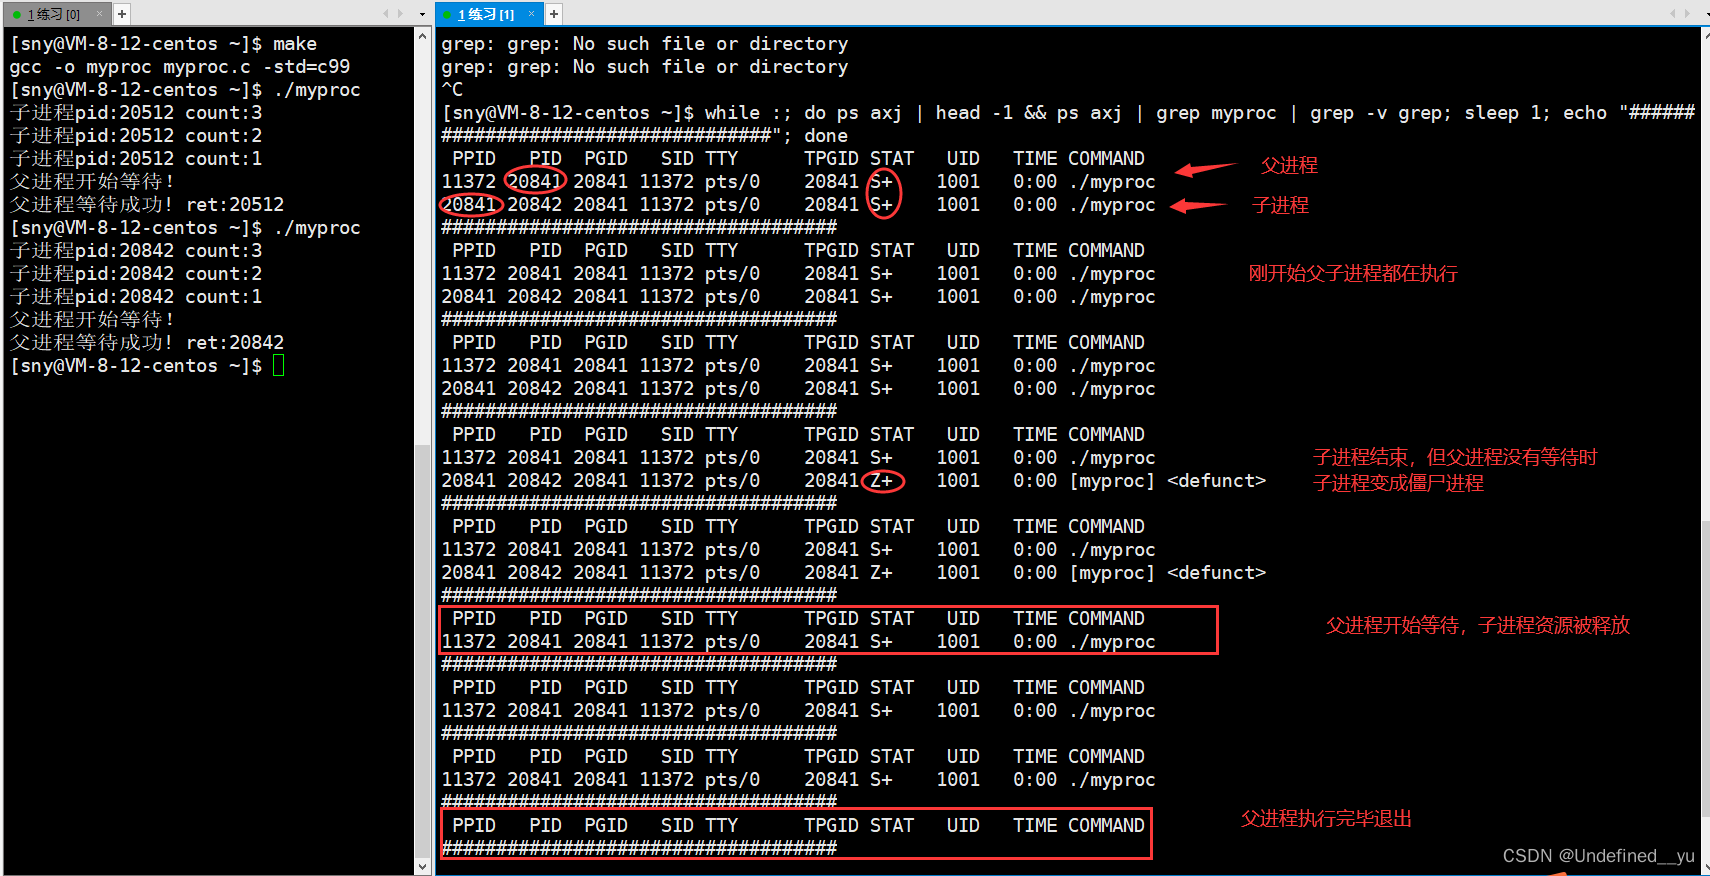Click the line '父进程等待成功! ret:20512'
The height and width of the screenshot is (876, 1710).
point(147,205)
